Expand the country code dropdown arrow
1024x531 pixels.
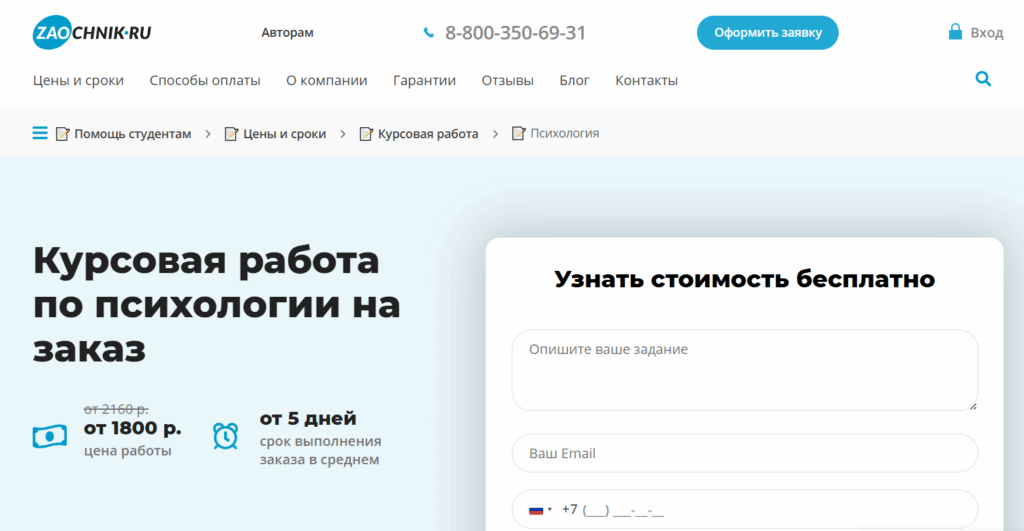click(x=550, y=509)
